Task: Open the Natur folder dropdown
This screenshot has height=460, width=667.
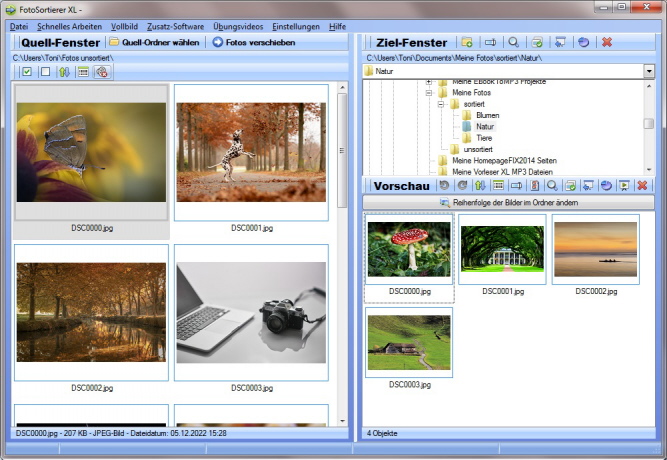Action: click(649, 72)
